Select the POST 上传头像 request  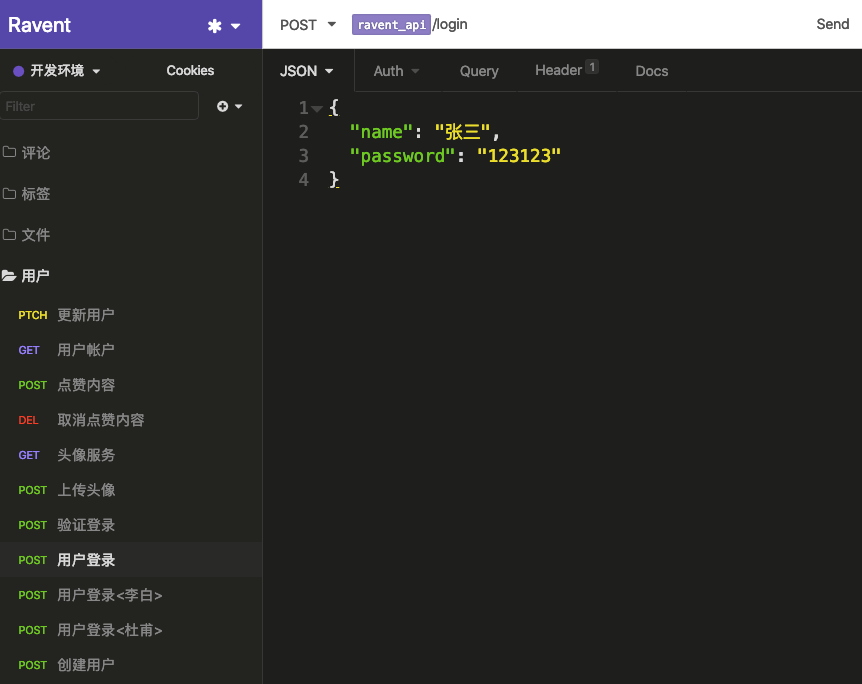point(131,490)
